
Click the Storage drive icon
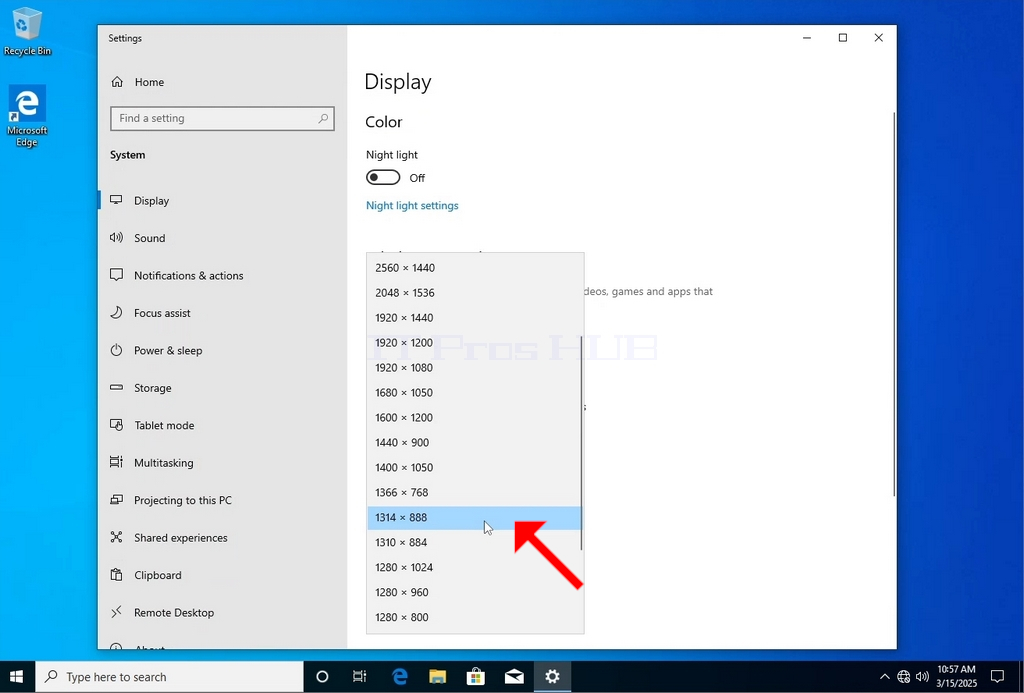tap(116, 387)
